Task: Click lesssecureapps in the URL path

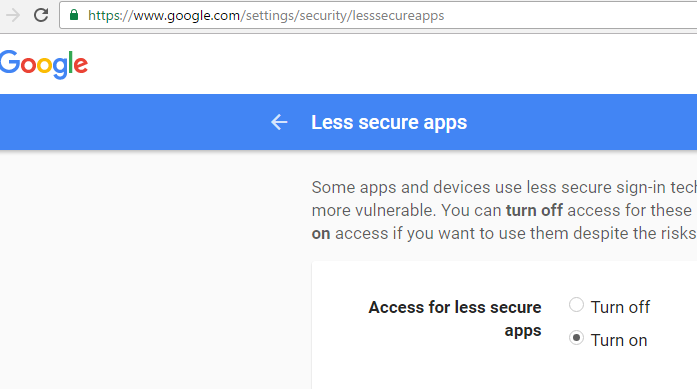Action: coord(398,16)
